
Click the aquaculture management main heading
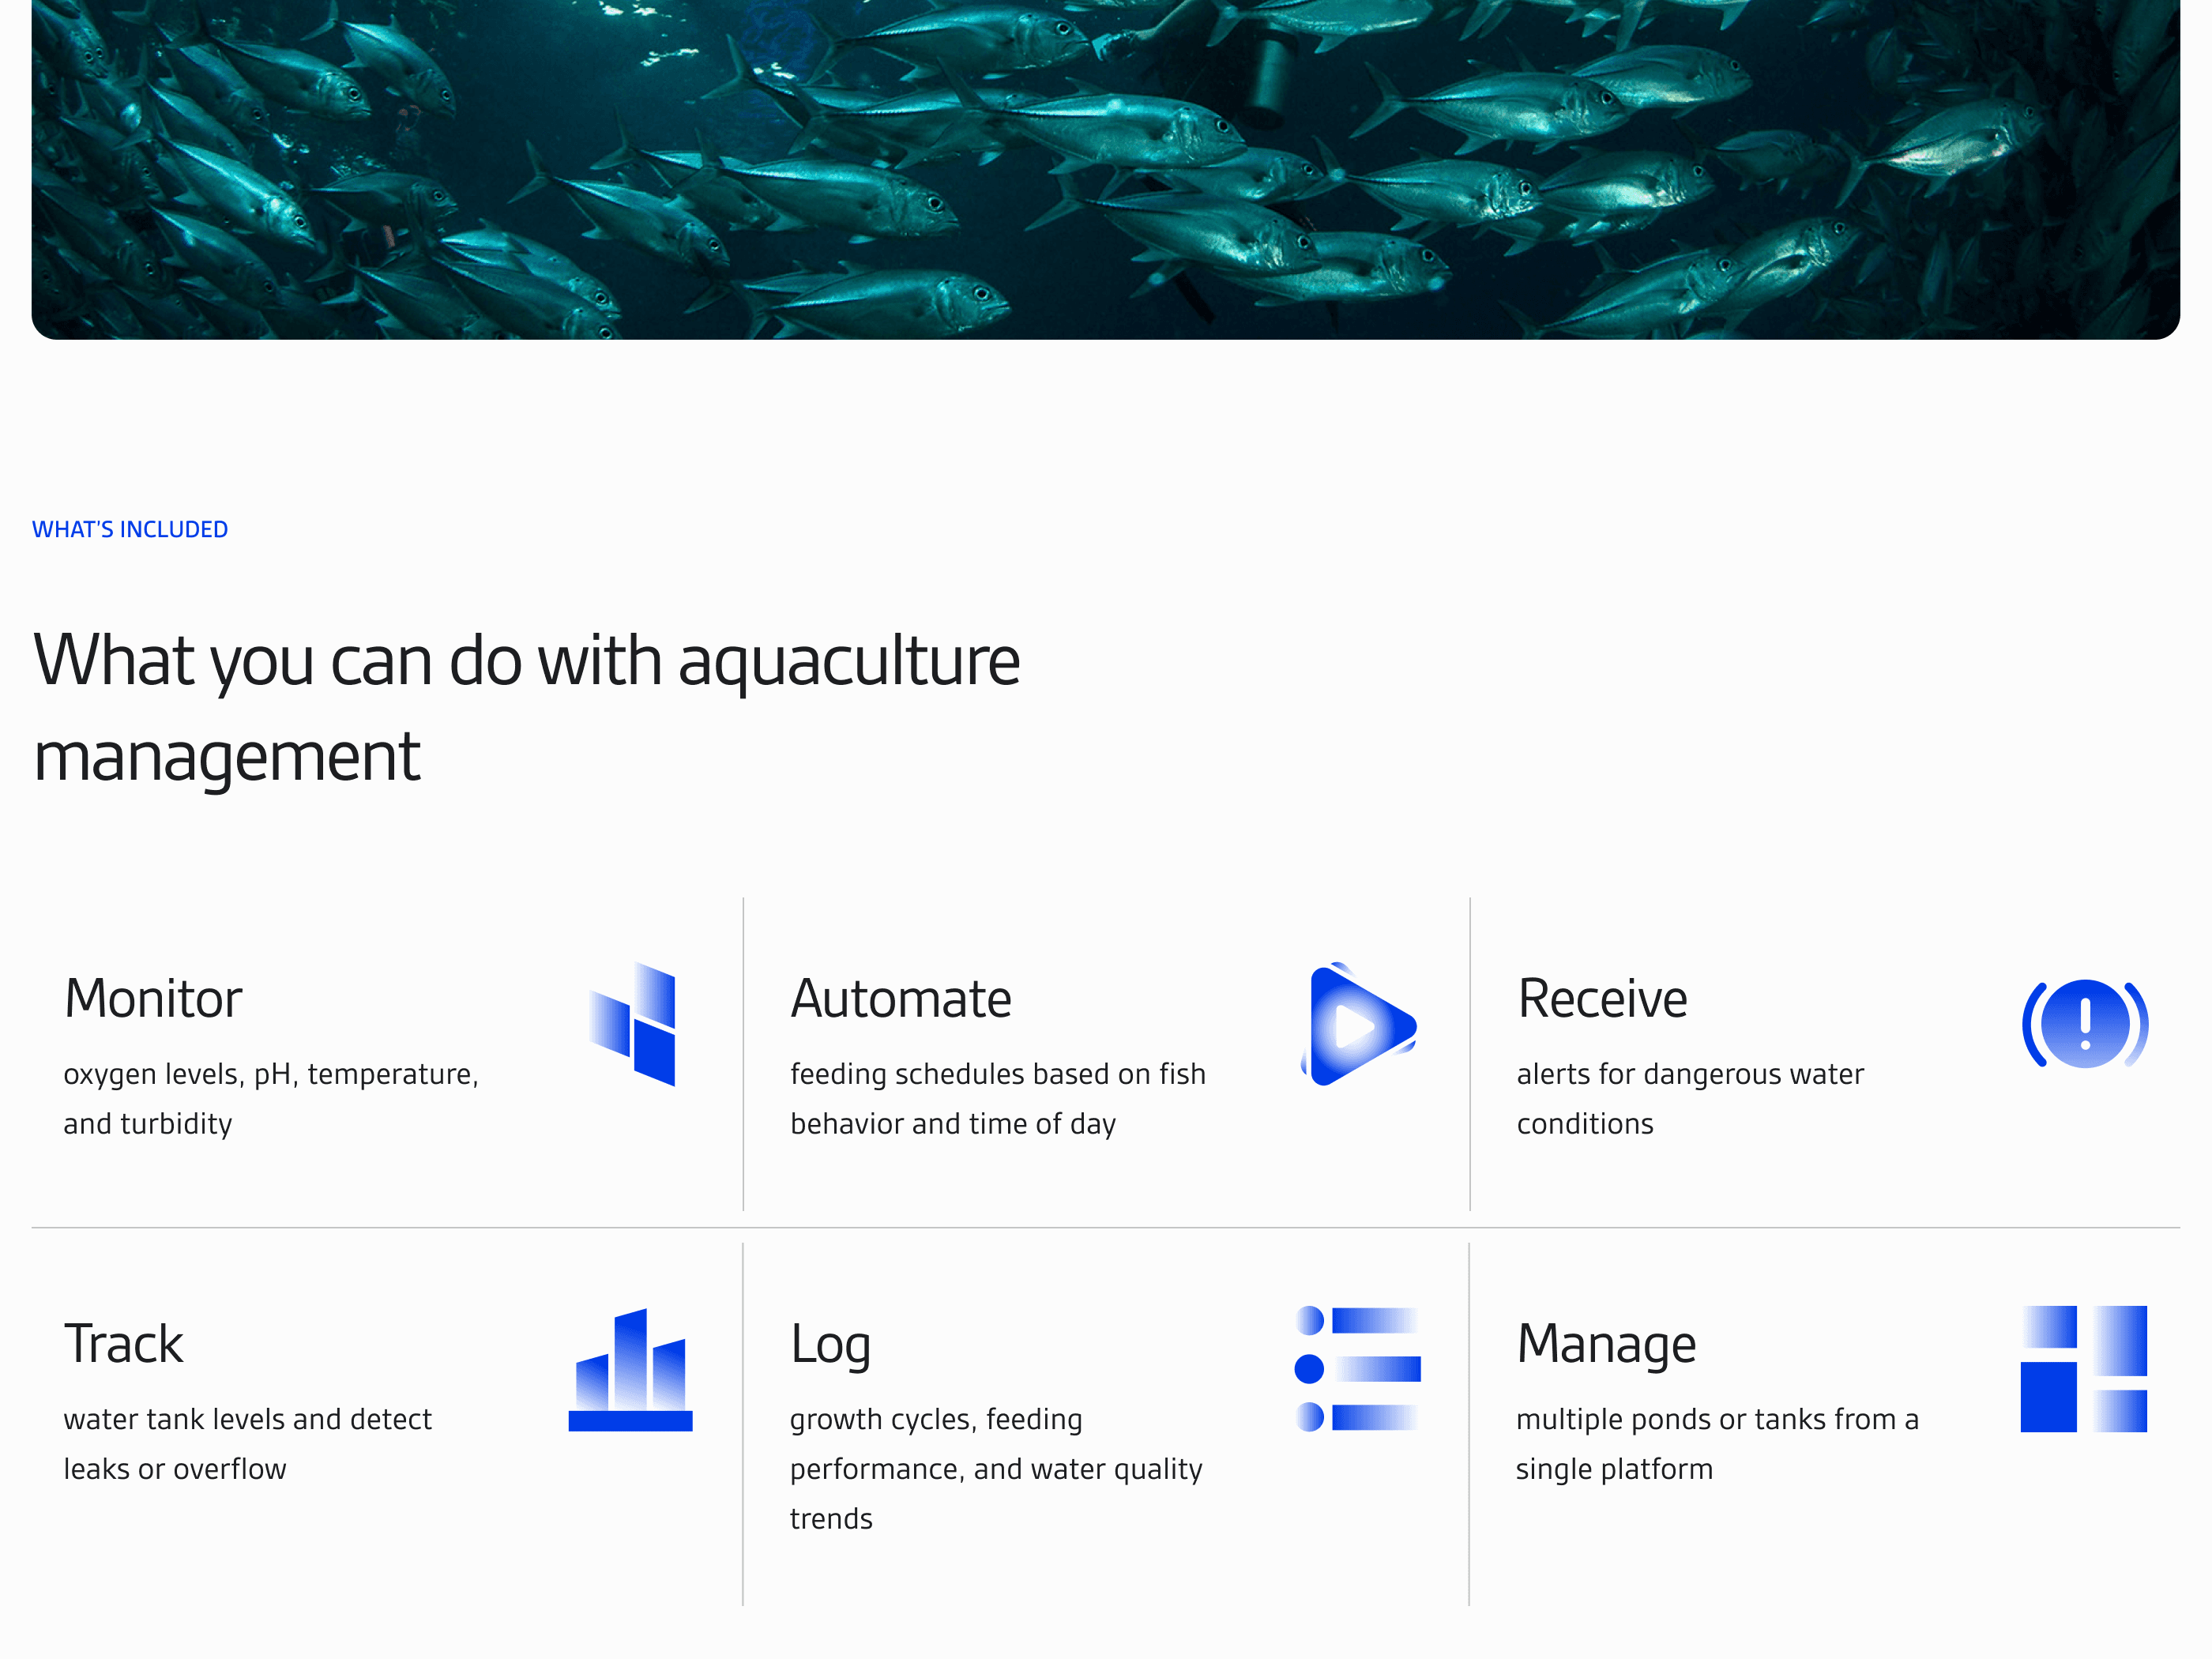(526, 707)
